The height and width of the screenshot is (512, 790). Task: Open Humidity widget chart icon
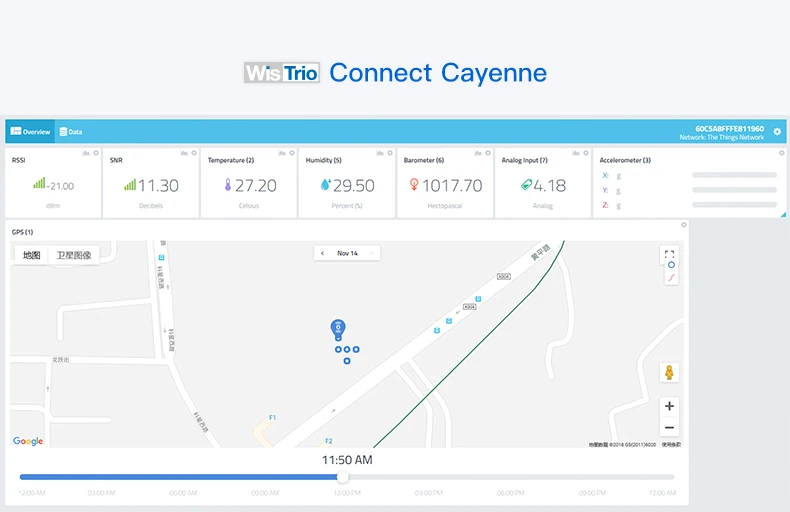click(x=380, y=153)
